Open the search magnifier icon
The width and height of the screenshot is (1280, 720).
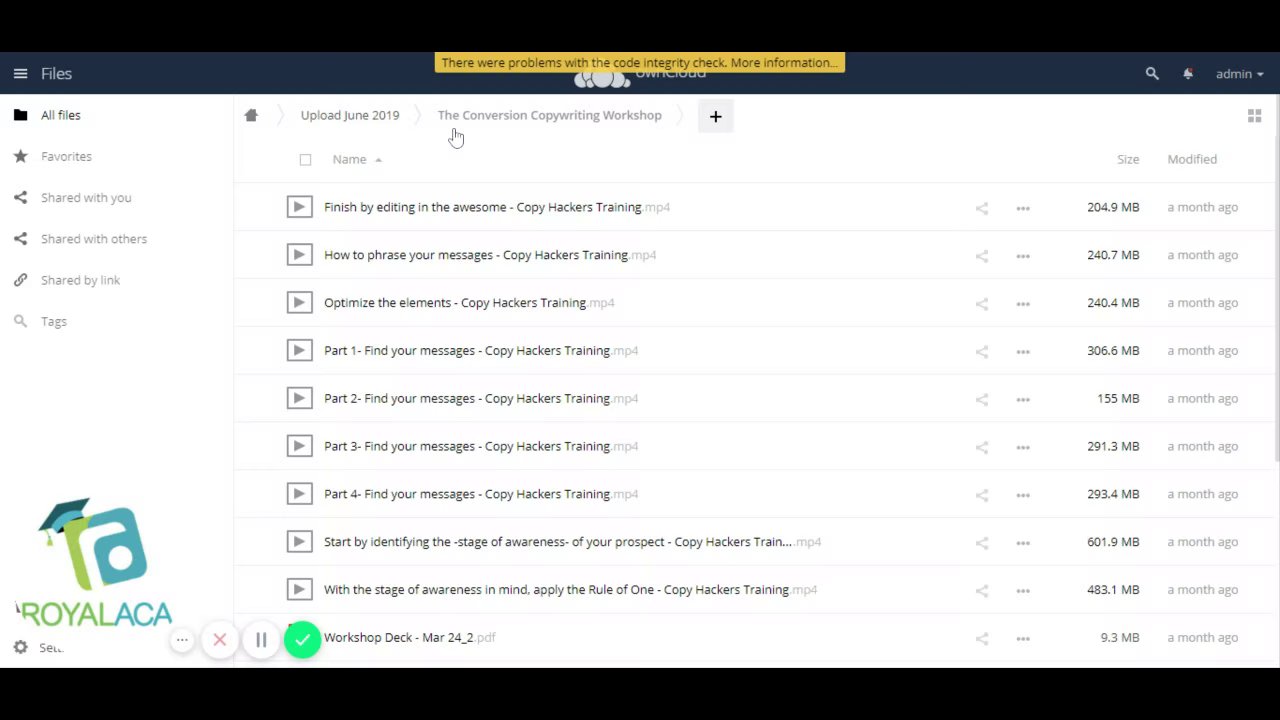(x=1152, y=73)
